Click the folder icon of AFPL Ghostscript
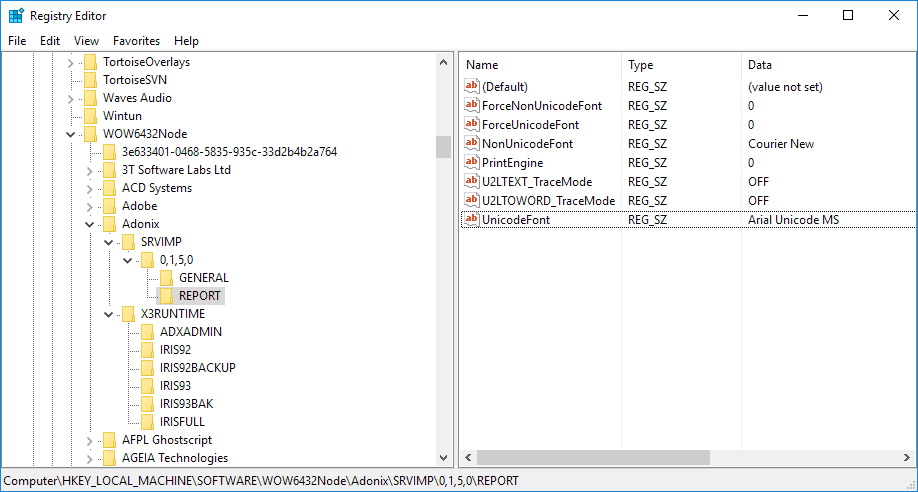918x492 pixels. [x=109, y=440]
